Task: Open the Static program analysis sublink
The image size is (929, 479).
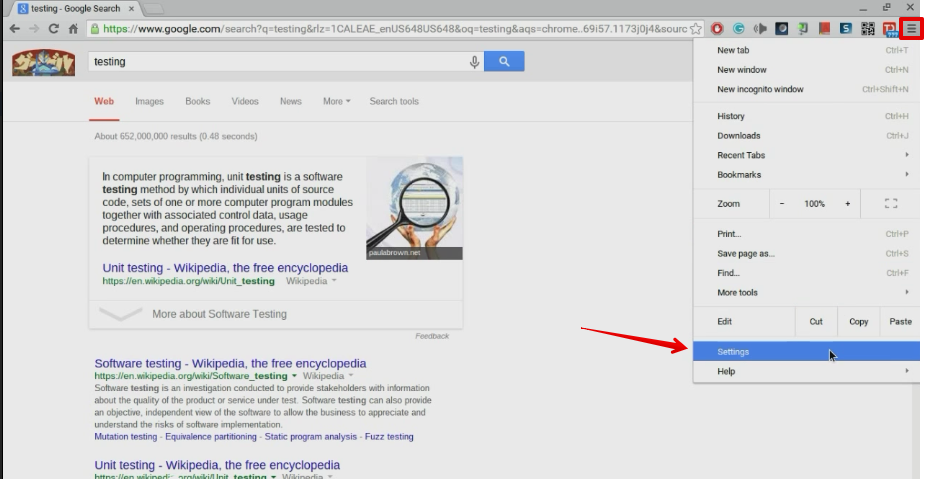Action: pos(310,437)
